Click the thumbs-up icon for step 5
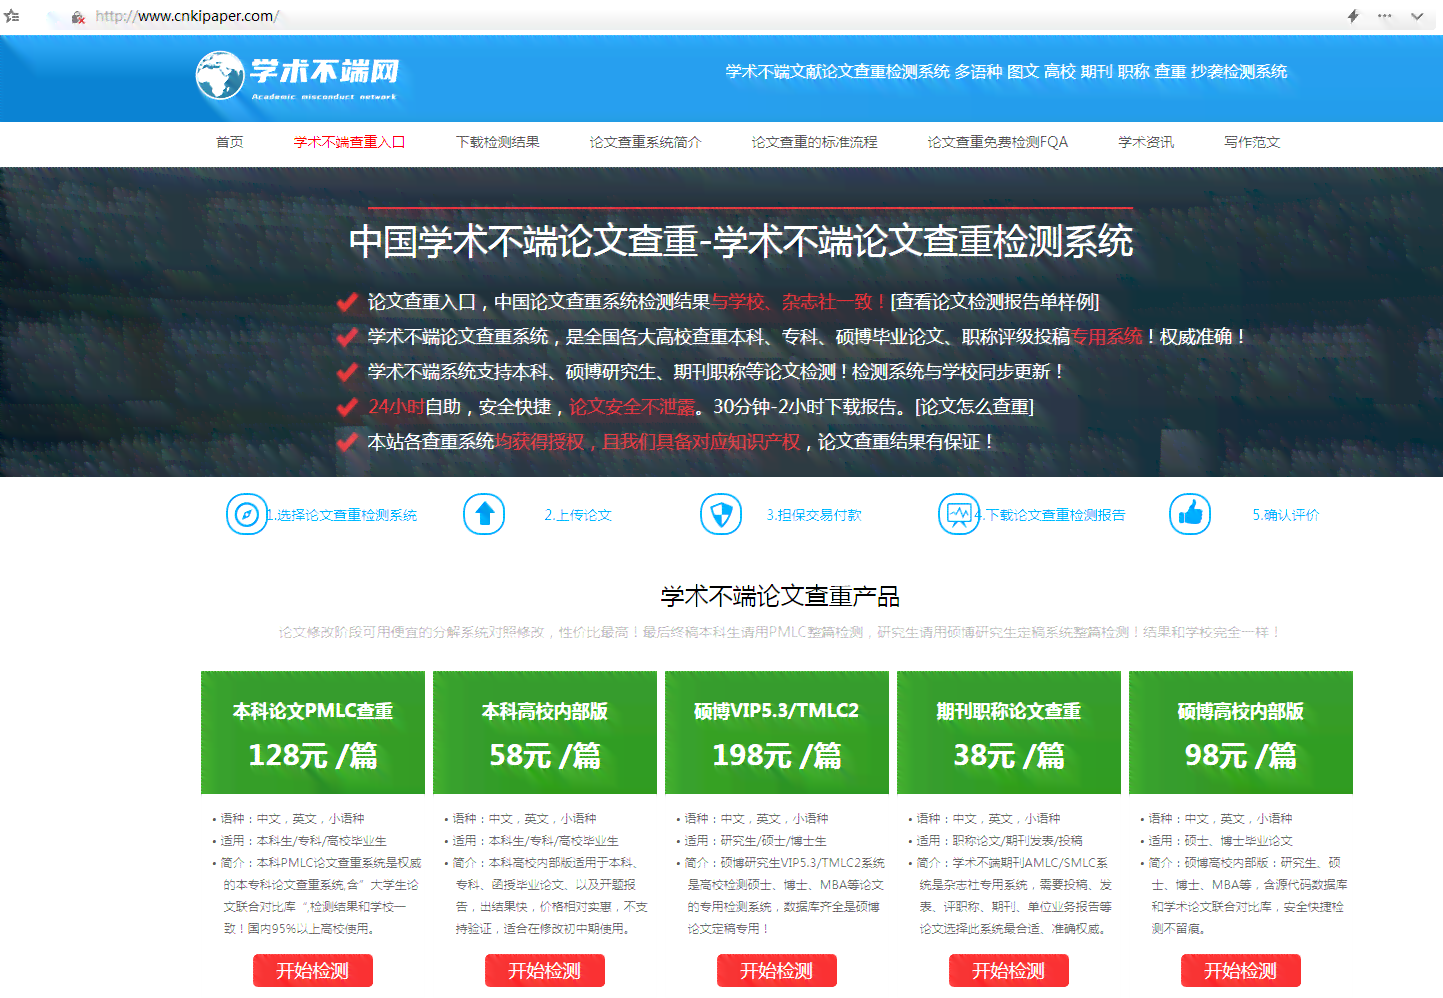Screen dimensions: 1443x998 pos(1190,514)
